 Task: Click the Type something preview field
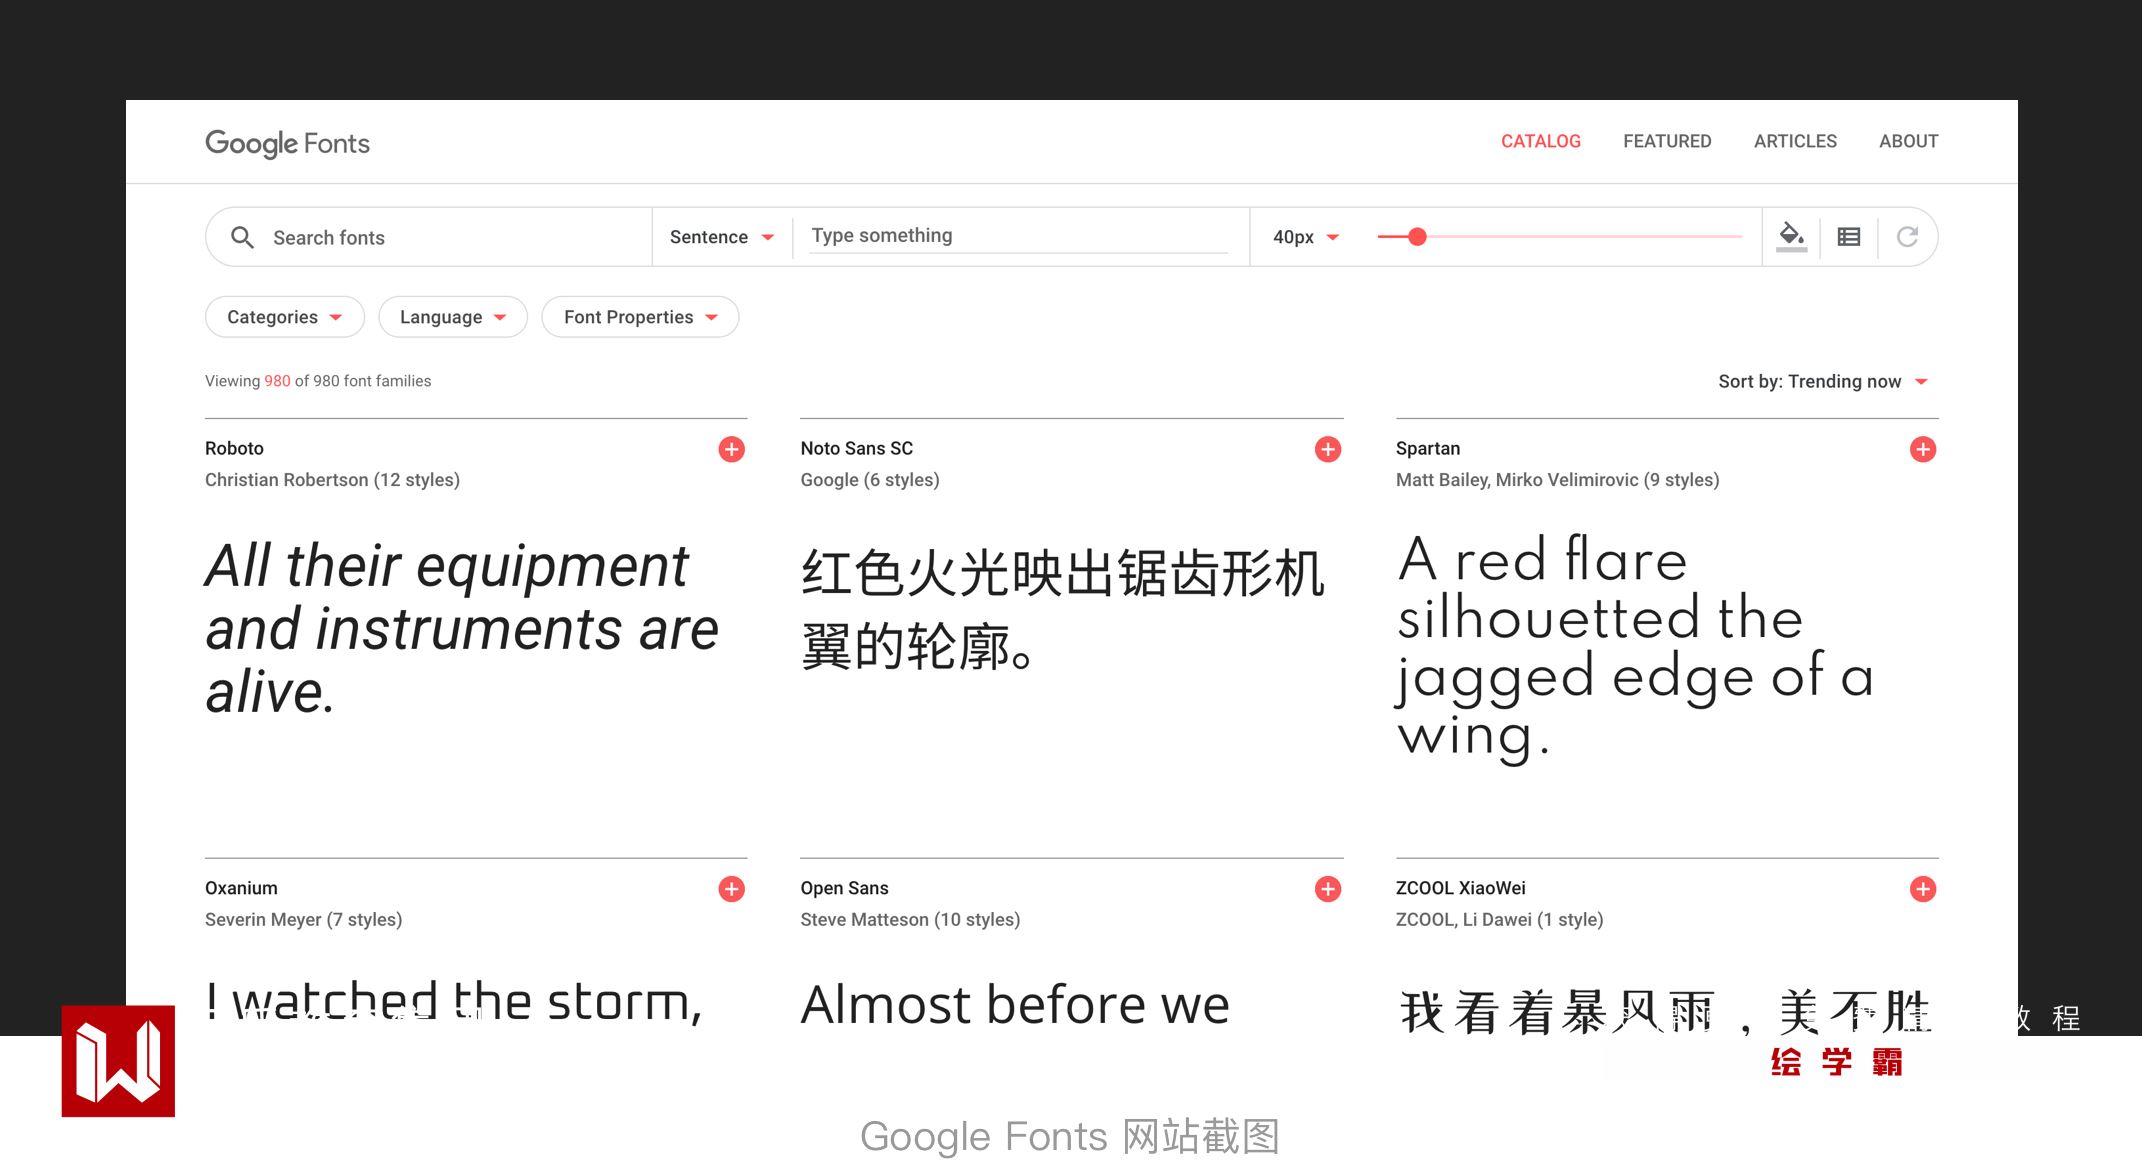[x=1018, y=236]
